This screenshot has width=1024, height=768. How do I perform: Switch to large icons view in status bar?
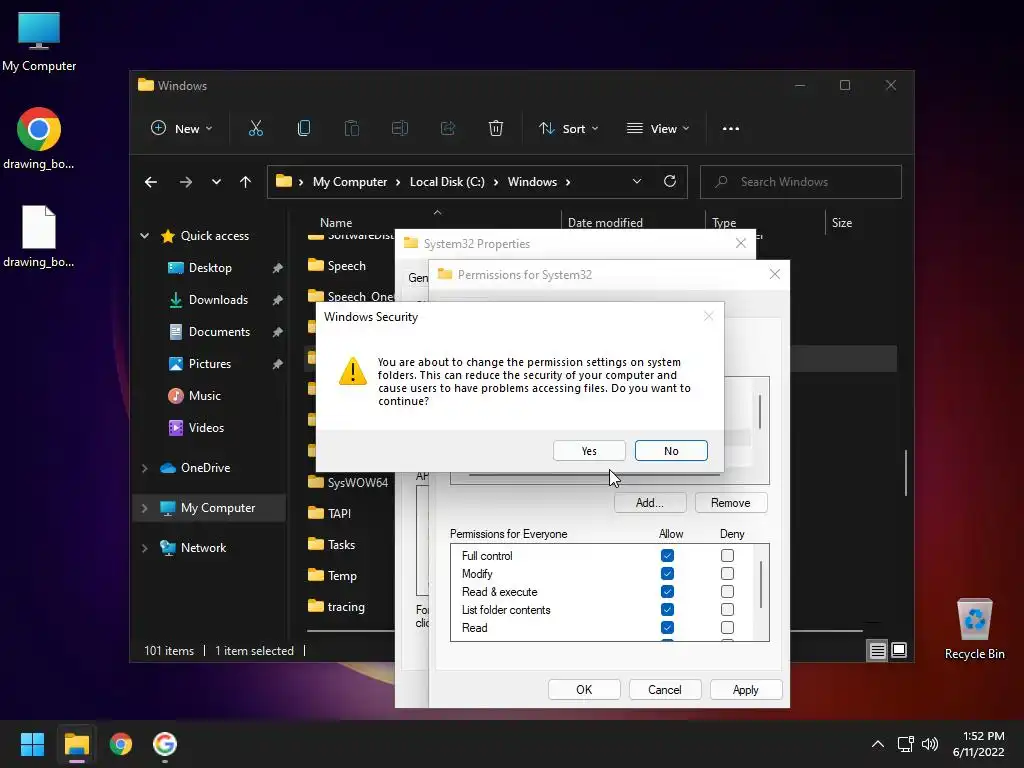coord(899,650)
